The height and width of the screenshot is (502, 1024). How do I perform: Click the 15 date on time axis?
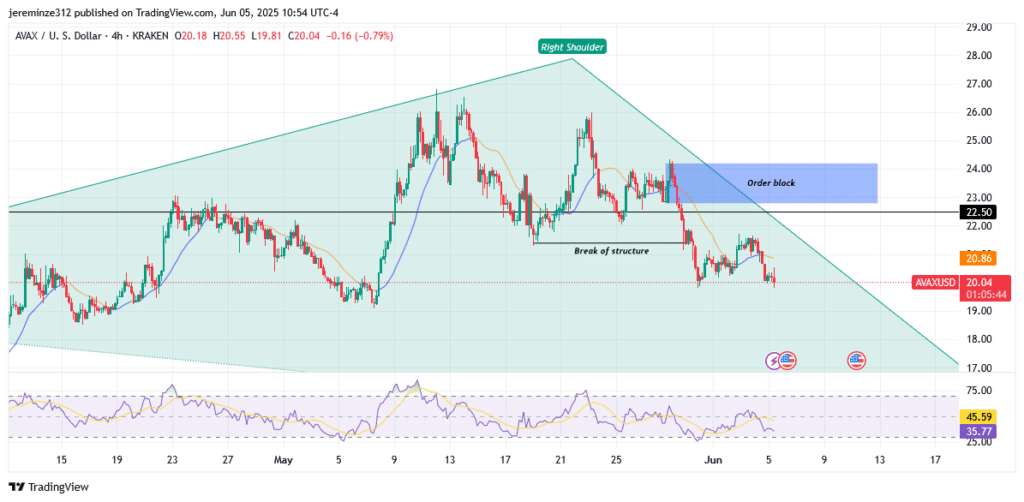61,460
